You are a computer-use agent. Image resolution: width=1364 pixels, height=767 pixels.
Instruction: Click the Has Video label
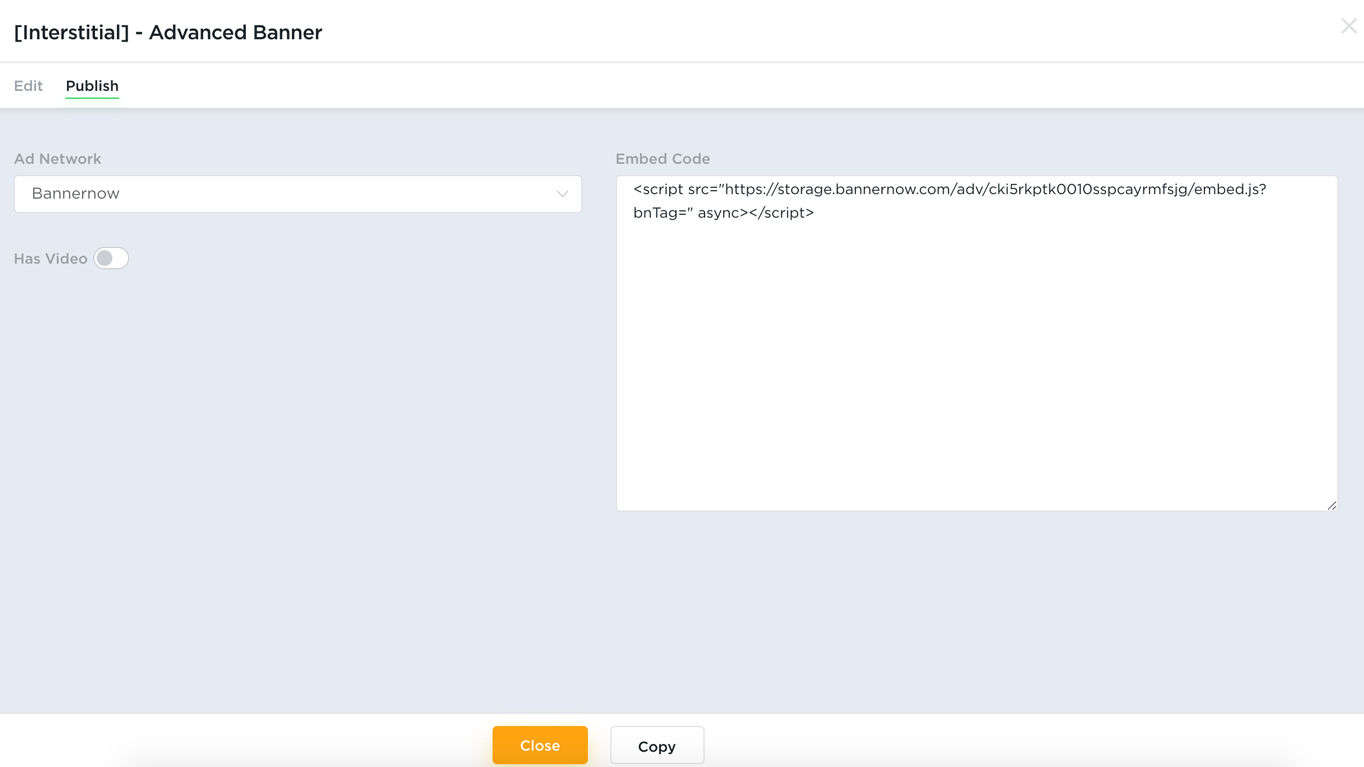51,259
